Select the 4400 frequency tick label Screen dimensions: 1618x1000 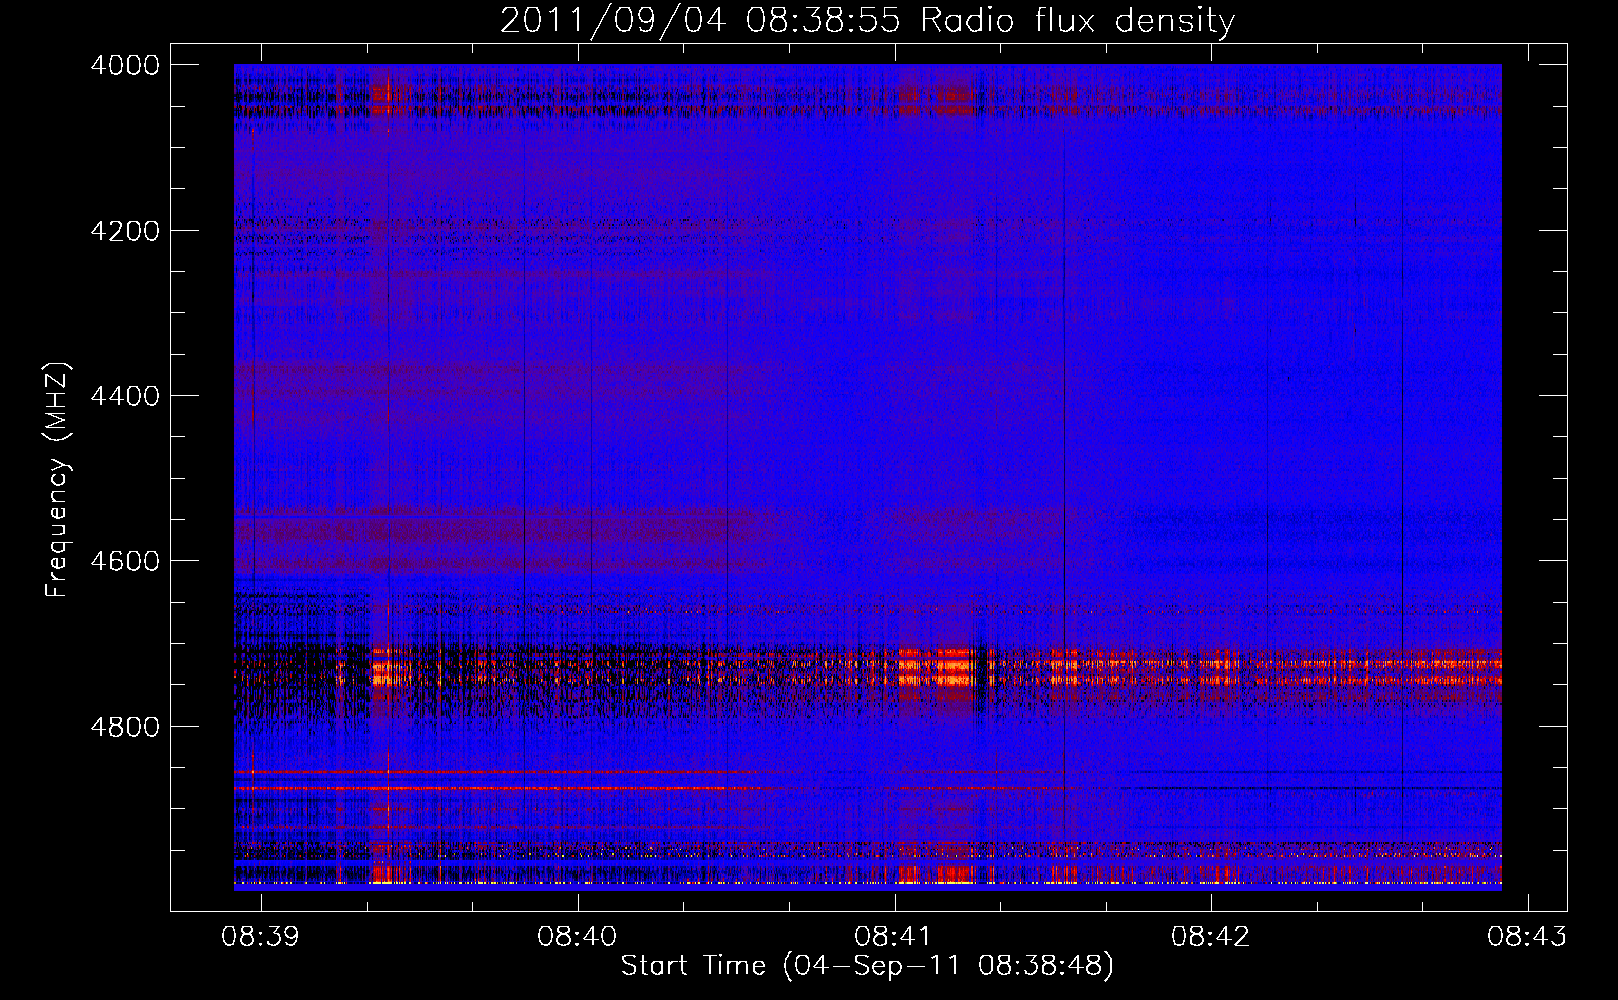click(125, 396)
